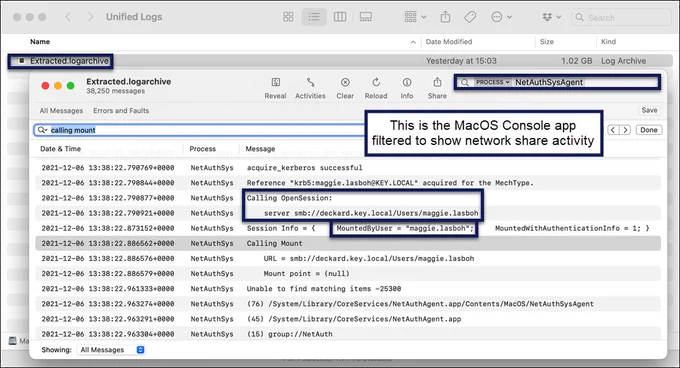Click the Save search button

[649, 110]
